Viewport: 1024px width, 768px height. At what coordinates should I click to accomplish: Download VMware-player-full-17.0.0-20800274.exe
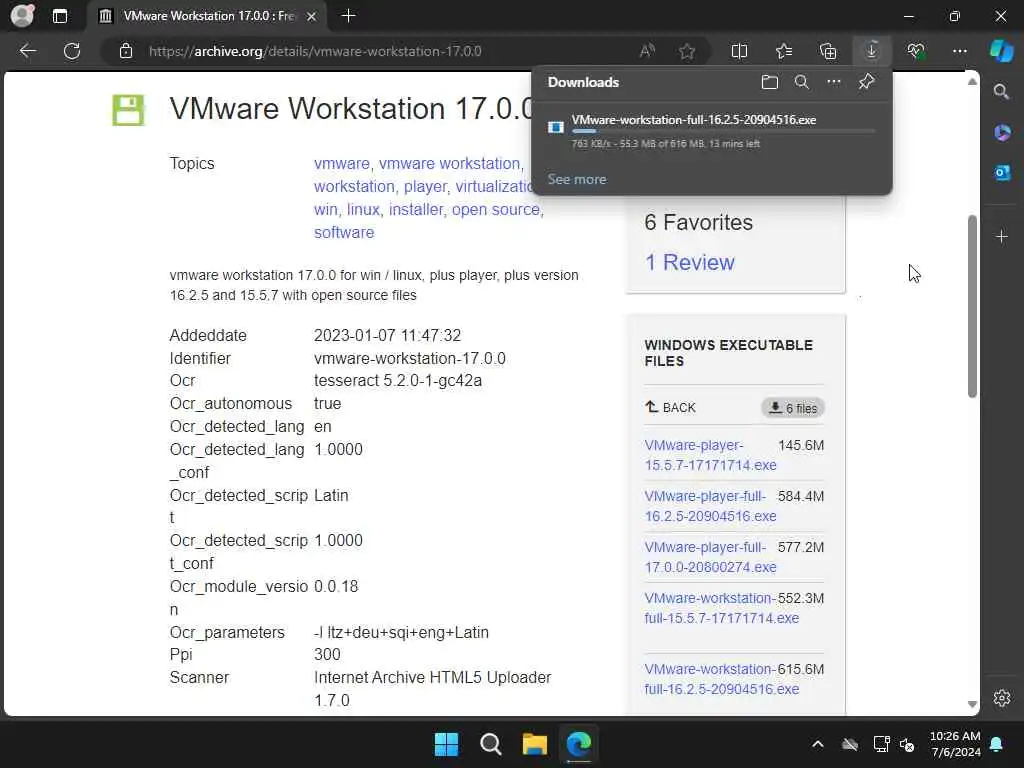coord(711,557)
